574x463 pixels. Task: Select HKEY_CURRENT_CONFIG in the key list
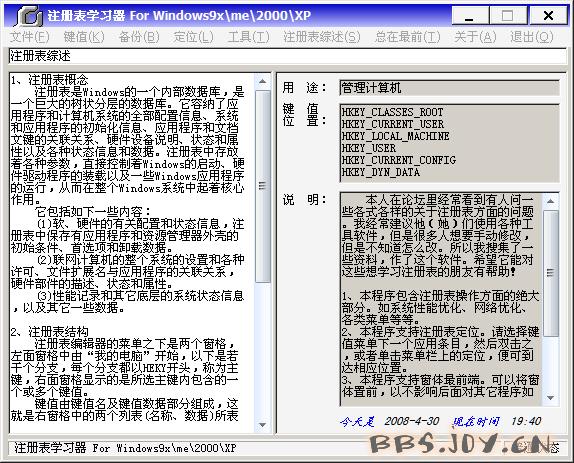click(399, 160)
